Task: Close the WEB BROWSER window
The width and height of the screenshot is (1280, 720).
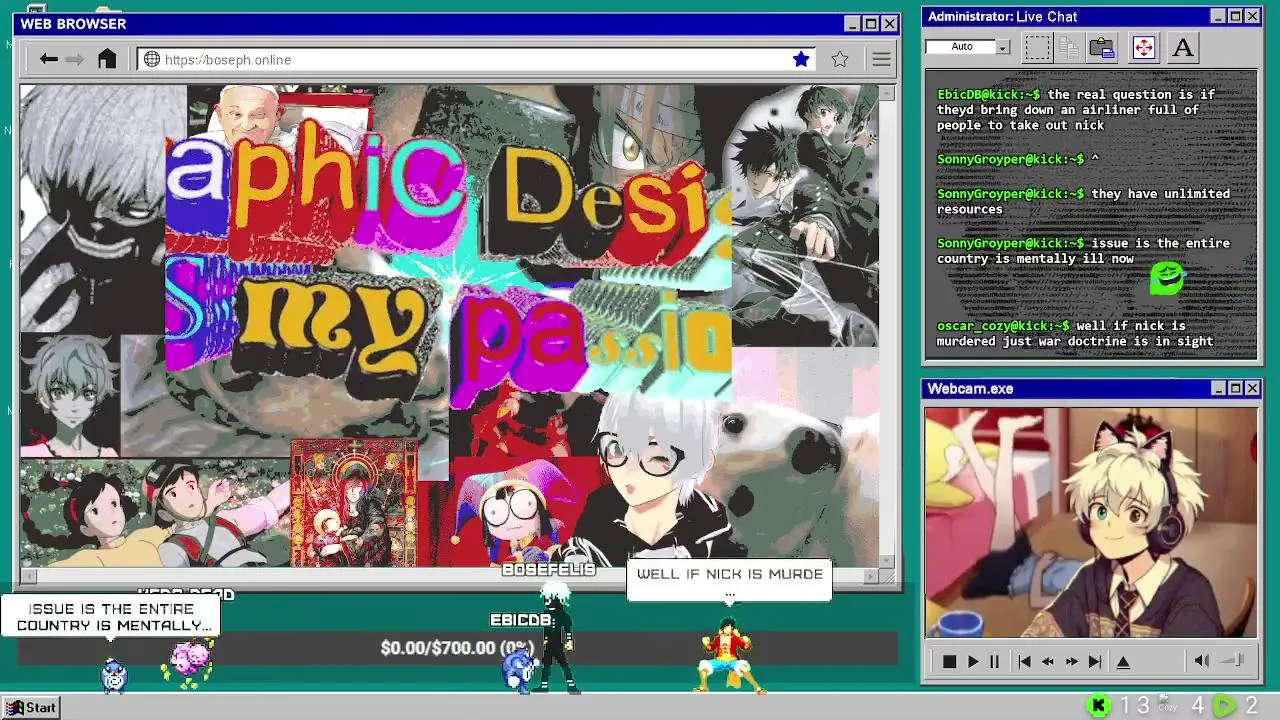Action: tap(889, 24)
